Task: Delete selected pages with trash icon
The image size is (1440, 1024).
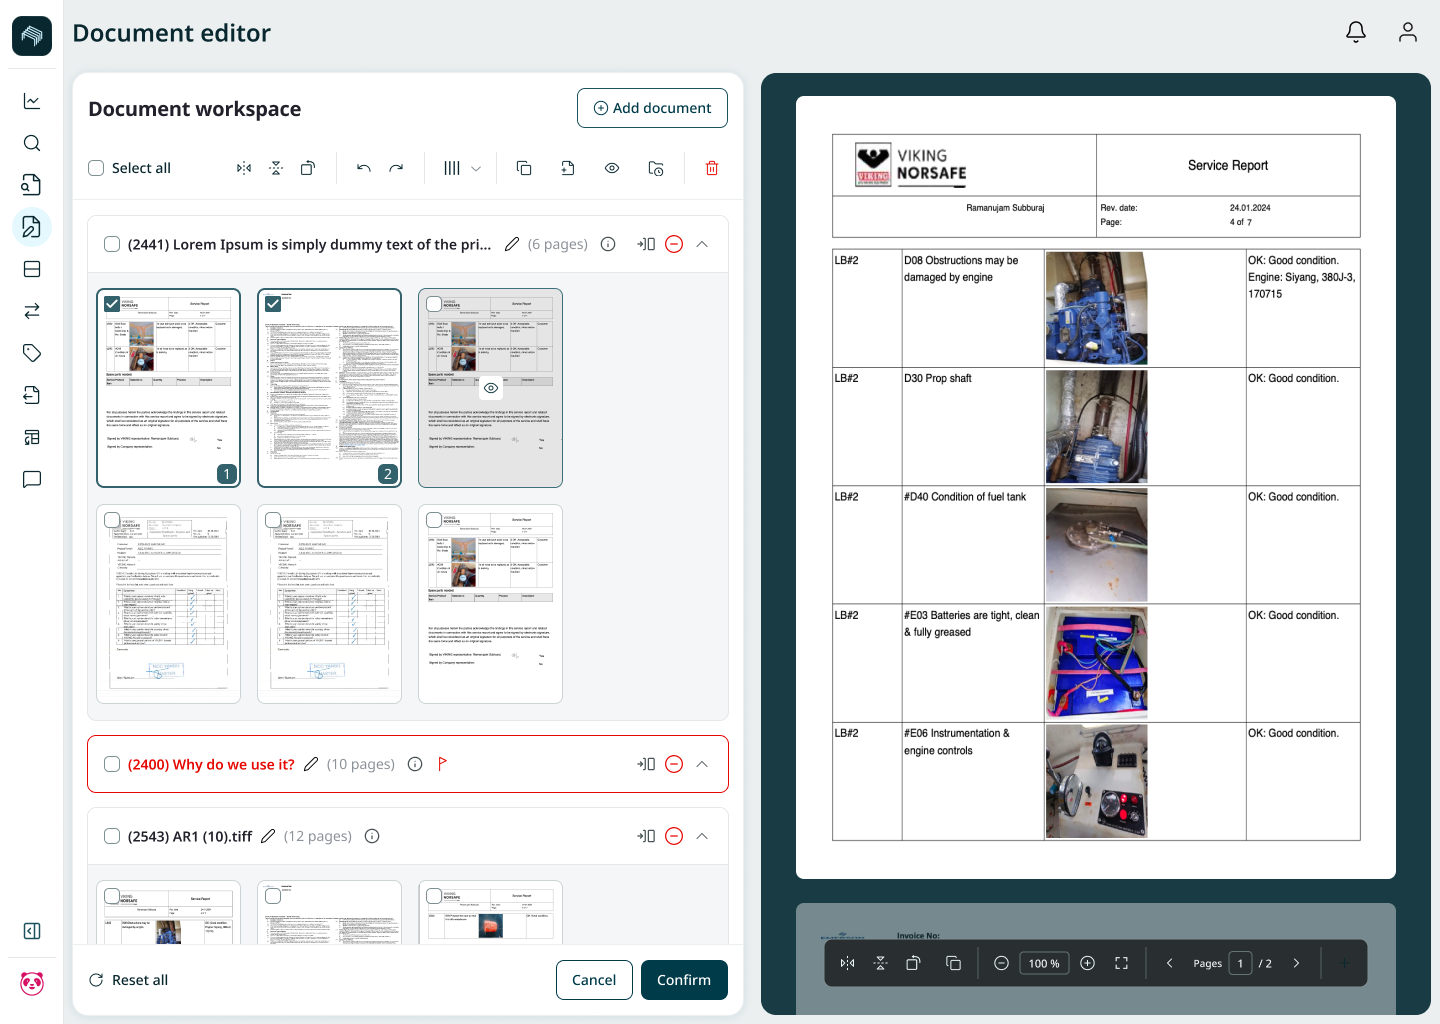Action: click(x=712, y=168)
